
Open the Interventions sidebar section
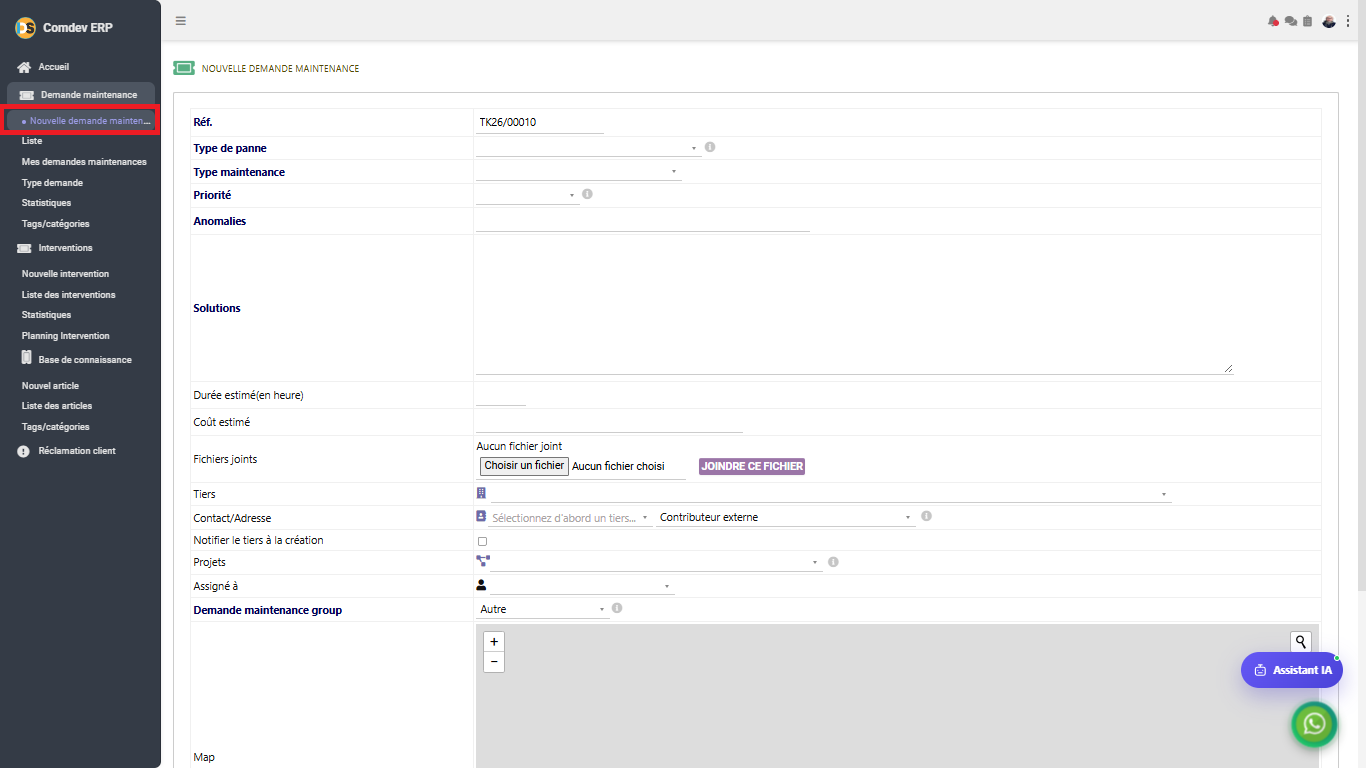coord(65,248)
